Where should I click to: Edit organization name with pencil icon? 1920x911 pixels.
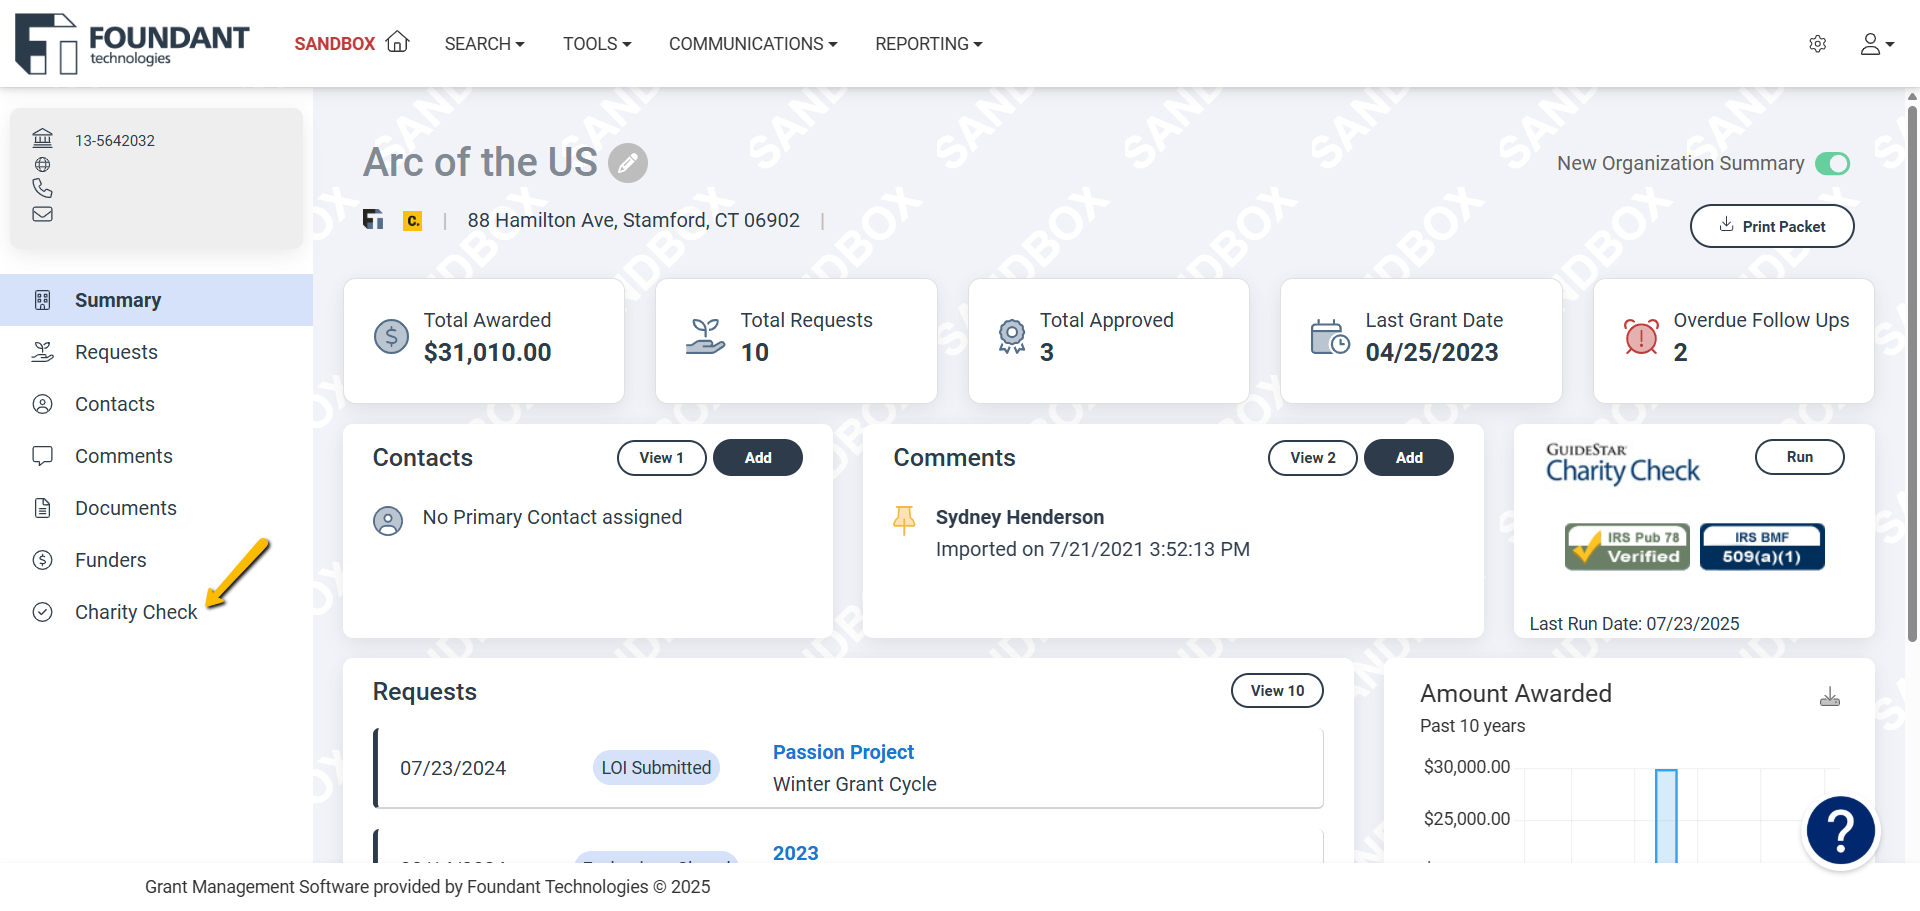pos(628,163)
